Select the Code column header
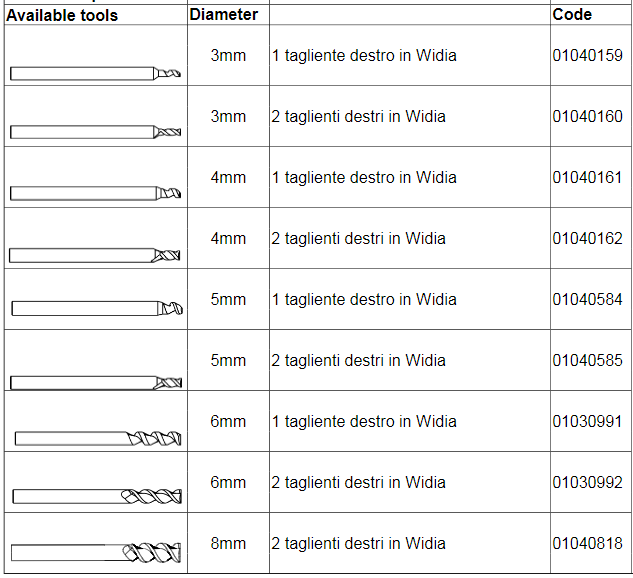Viewport: 633px width, 578px height. click(572, 15)
